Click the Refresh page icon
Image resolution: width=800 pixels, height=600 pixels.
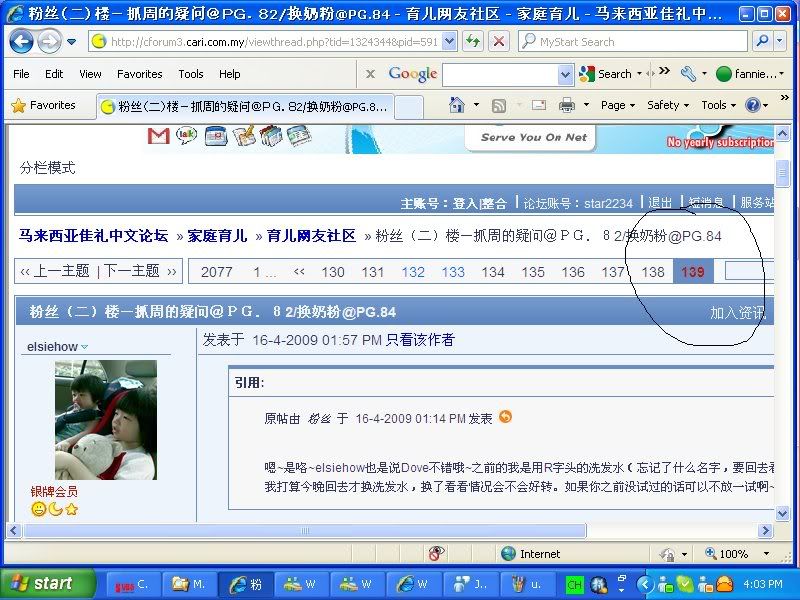click(472, 41)
